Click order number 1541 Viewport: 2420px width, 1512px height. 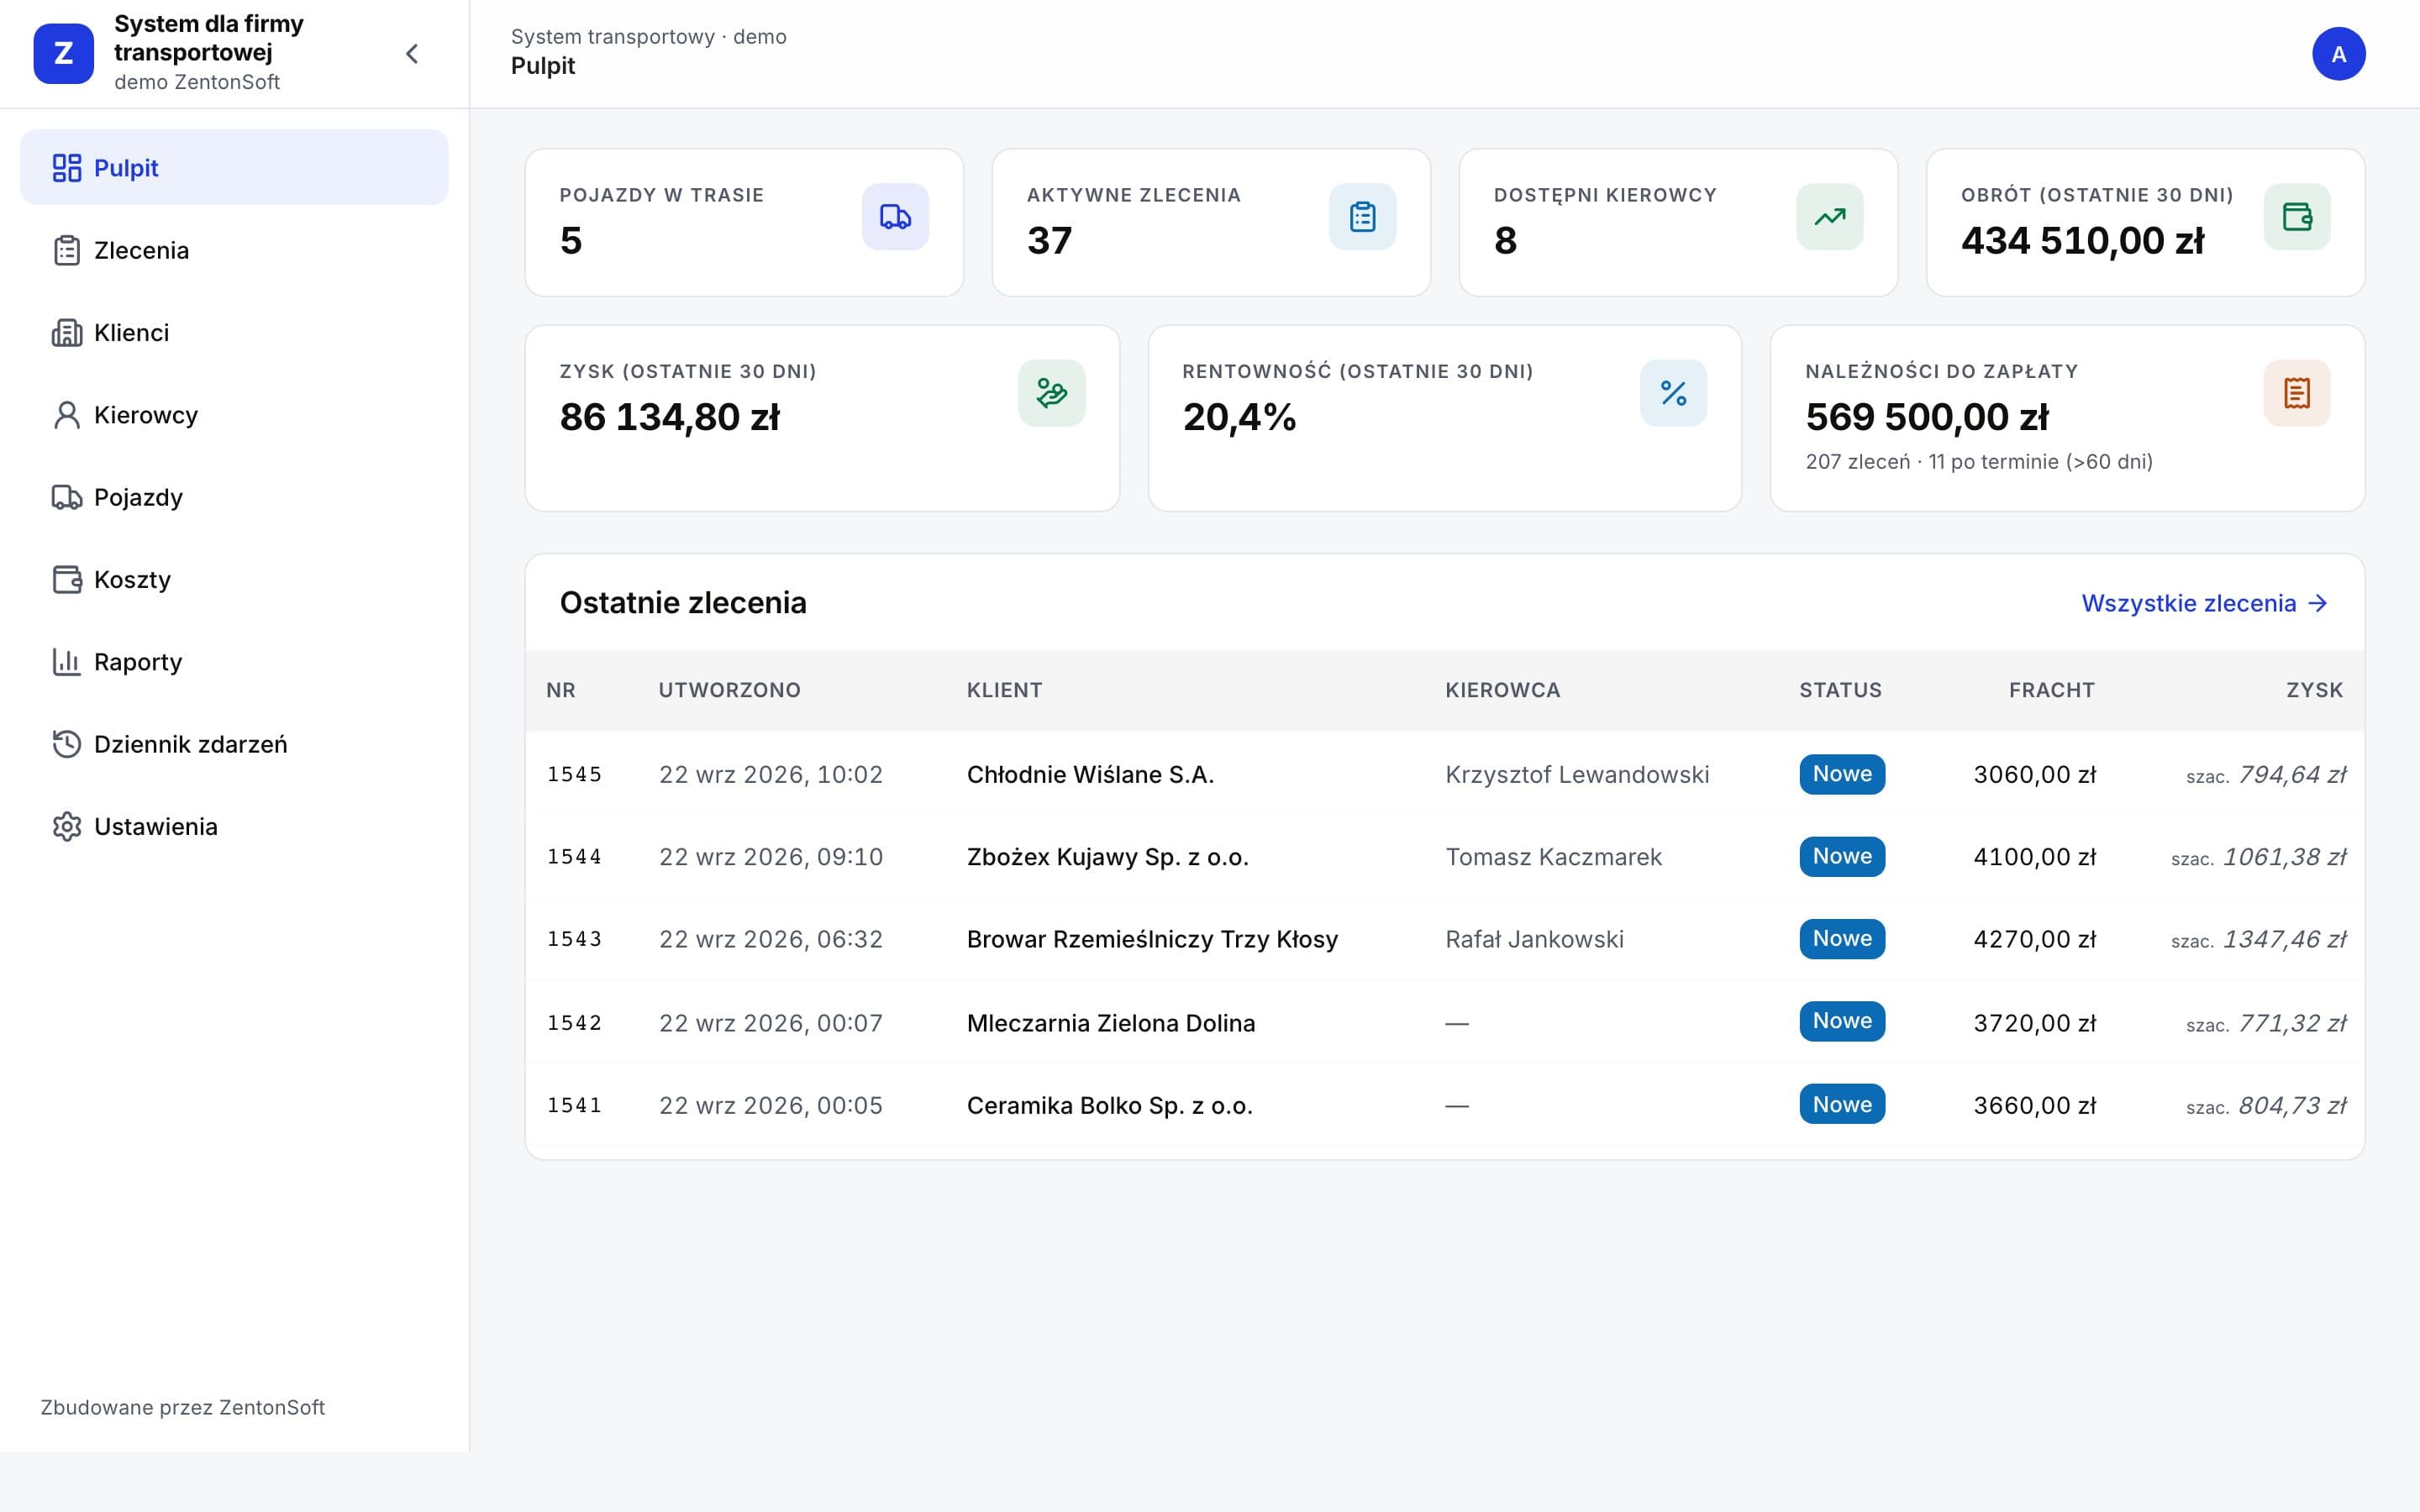pyautogui.click(x=574, y=1105)
